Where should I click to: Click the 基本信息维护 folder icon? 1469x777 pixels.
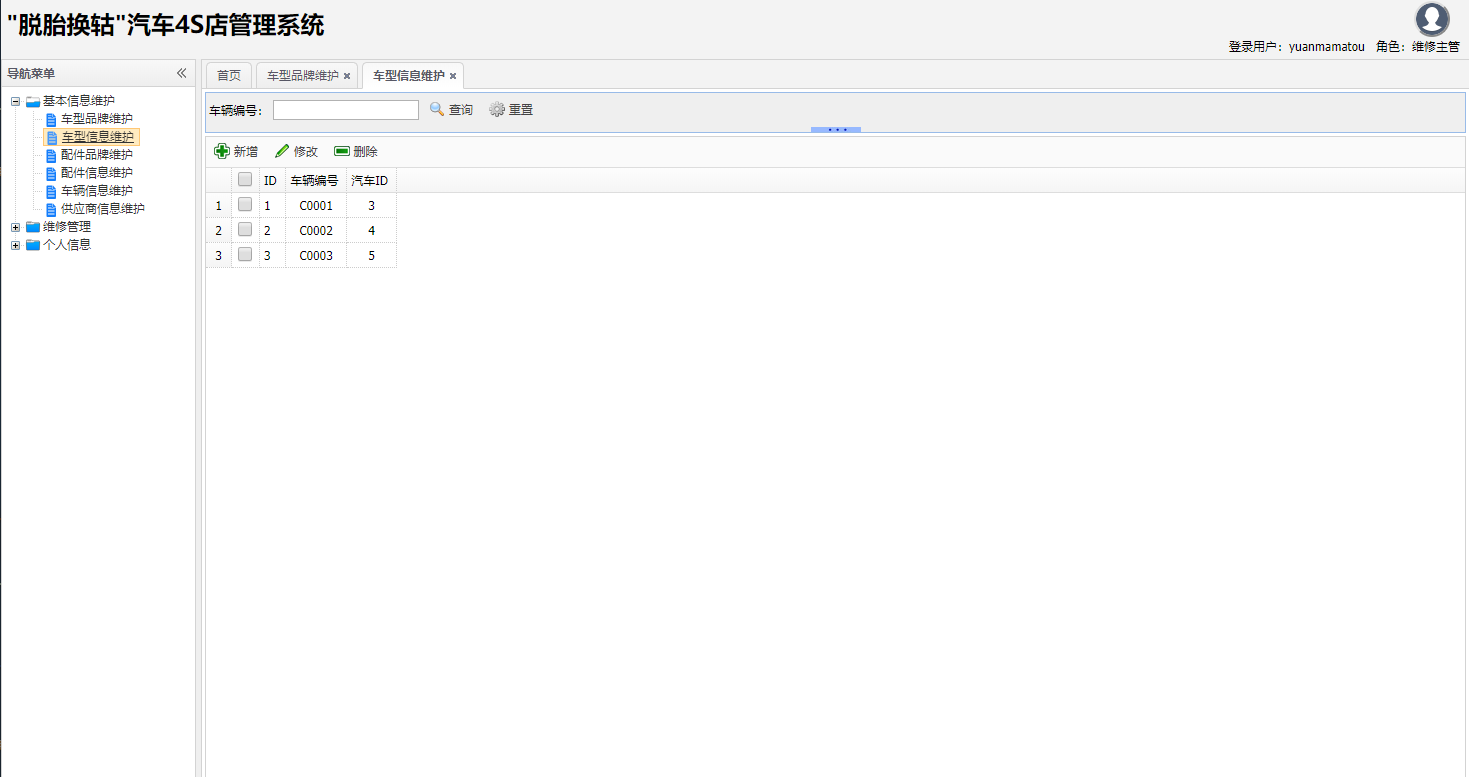coord(33,101)
